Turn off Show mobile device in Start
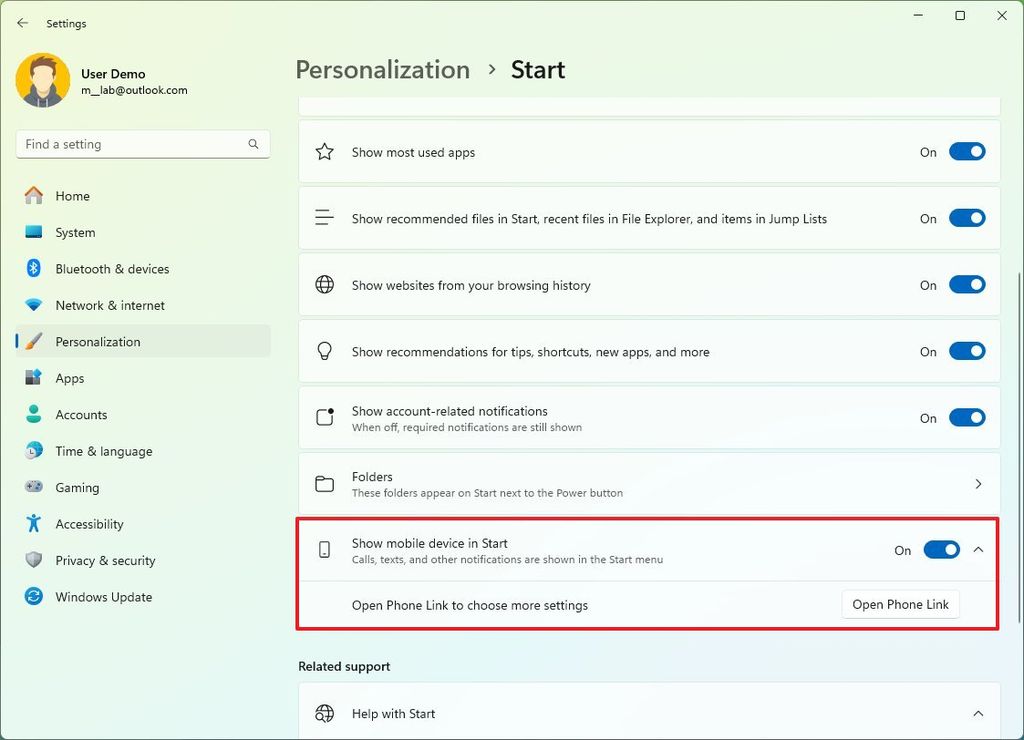 point(941,549)
